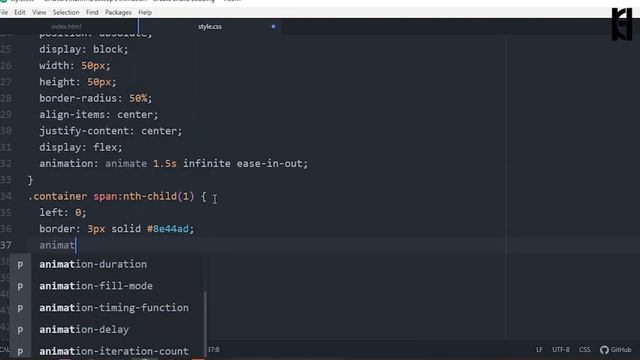Click the 37:8 cursor position indicator
Image resolution: width=640 pixels, height=360 pixels.
pos(213,350)
